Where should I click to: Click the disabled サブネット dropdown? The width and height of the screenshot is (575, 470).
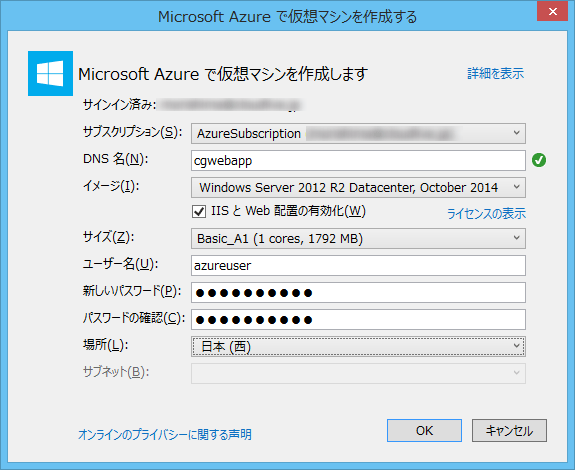[x=358, y=373]
